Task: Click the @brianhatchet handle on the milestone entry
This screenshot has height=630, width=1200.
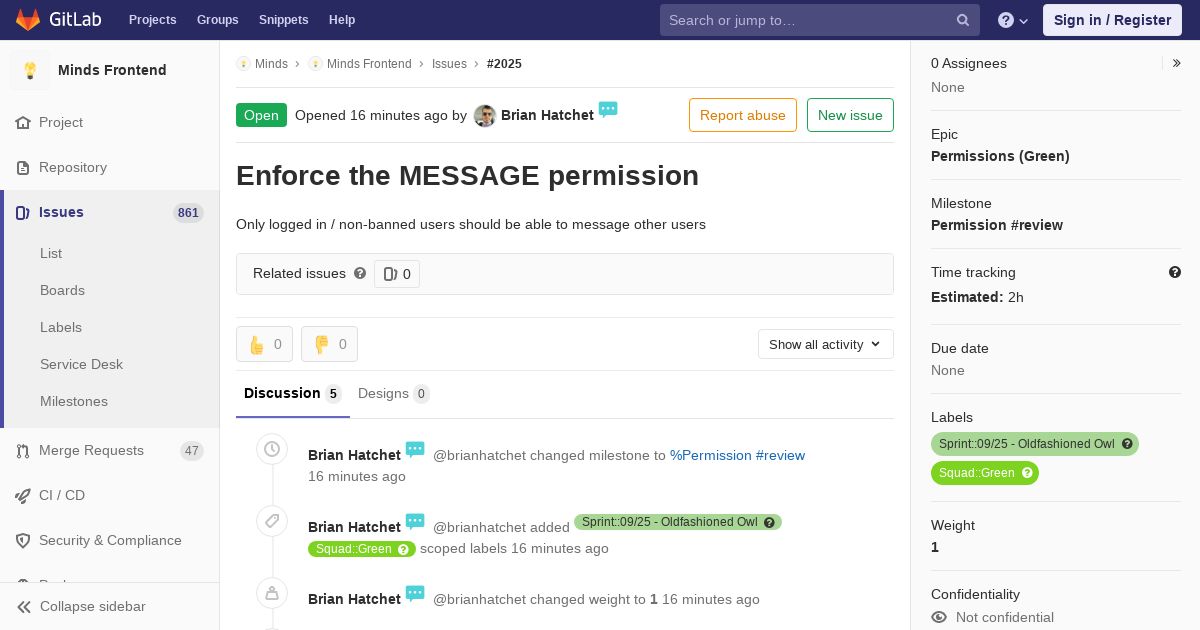Action: pos(479,455)
